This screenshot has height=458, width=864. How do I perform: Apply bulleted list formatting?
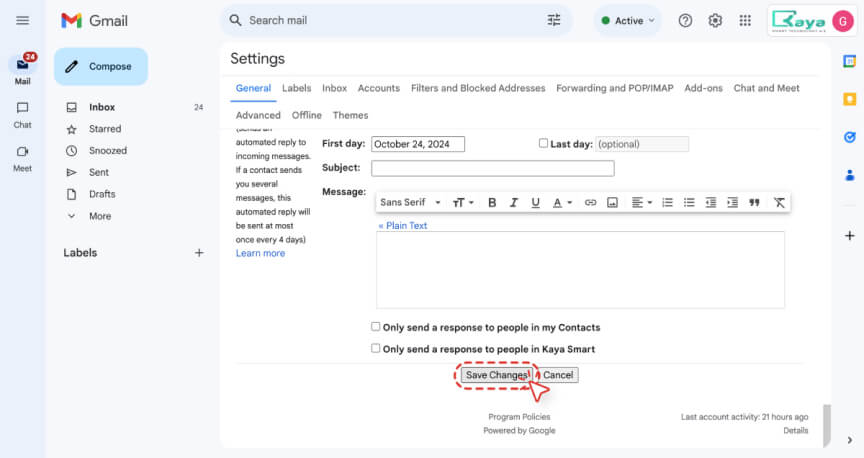pyautogui.click(x=689, y=203)
